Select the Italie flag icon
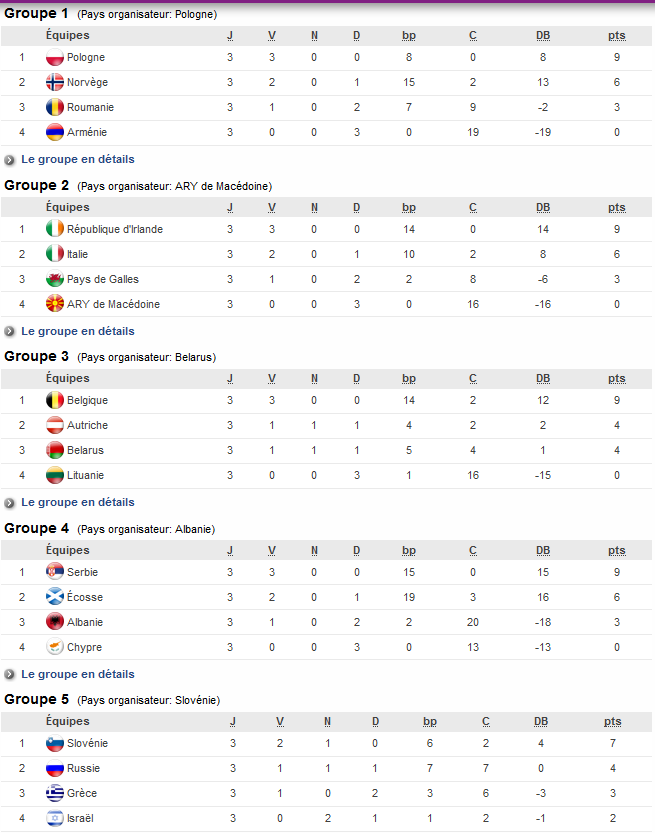The width and height of the screenshot is (655, 833). pos(55,254)
